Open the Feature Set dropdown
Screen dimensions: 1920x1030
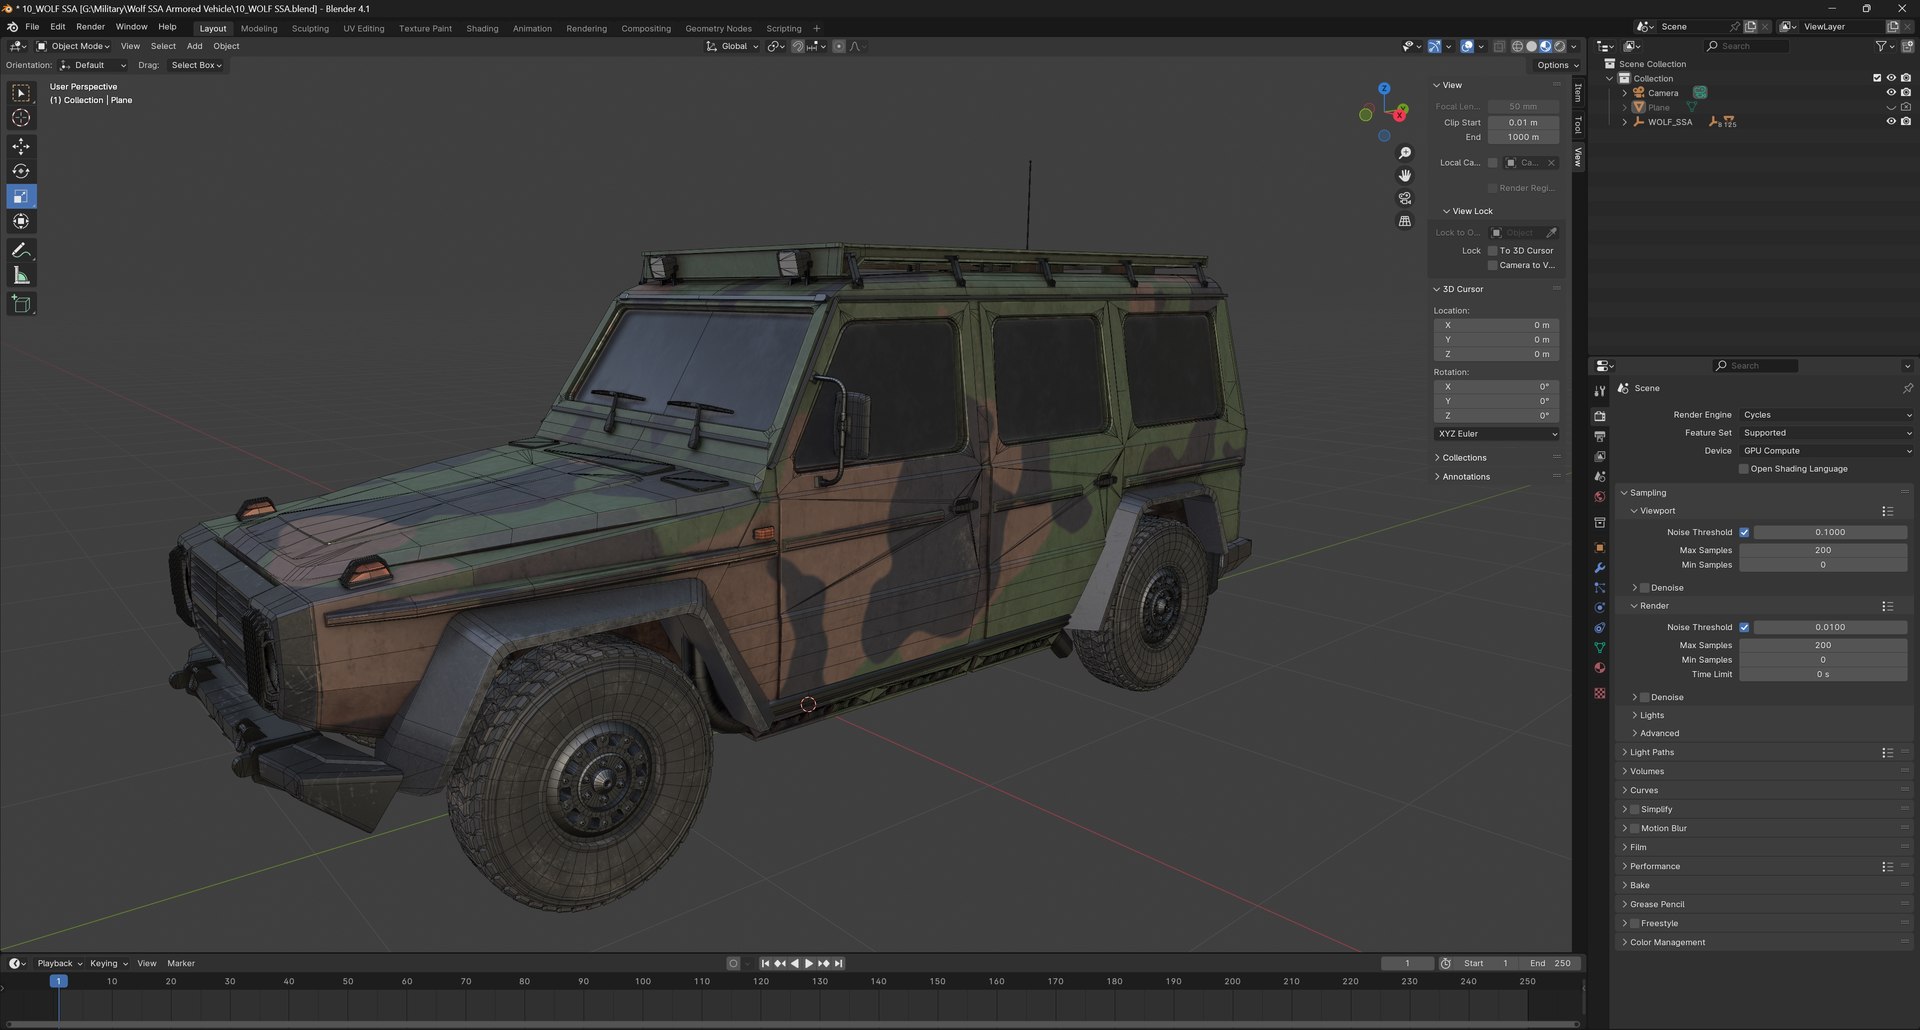point(1826,433)
